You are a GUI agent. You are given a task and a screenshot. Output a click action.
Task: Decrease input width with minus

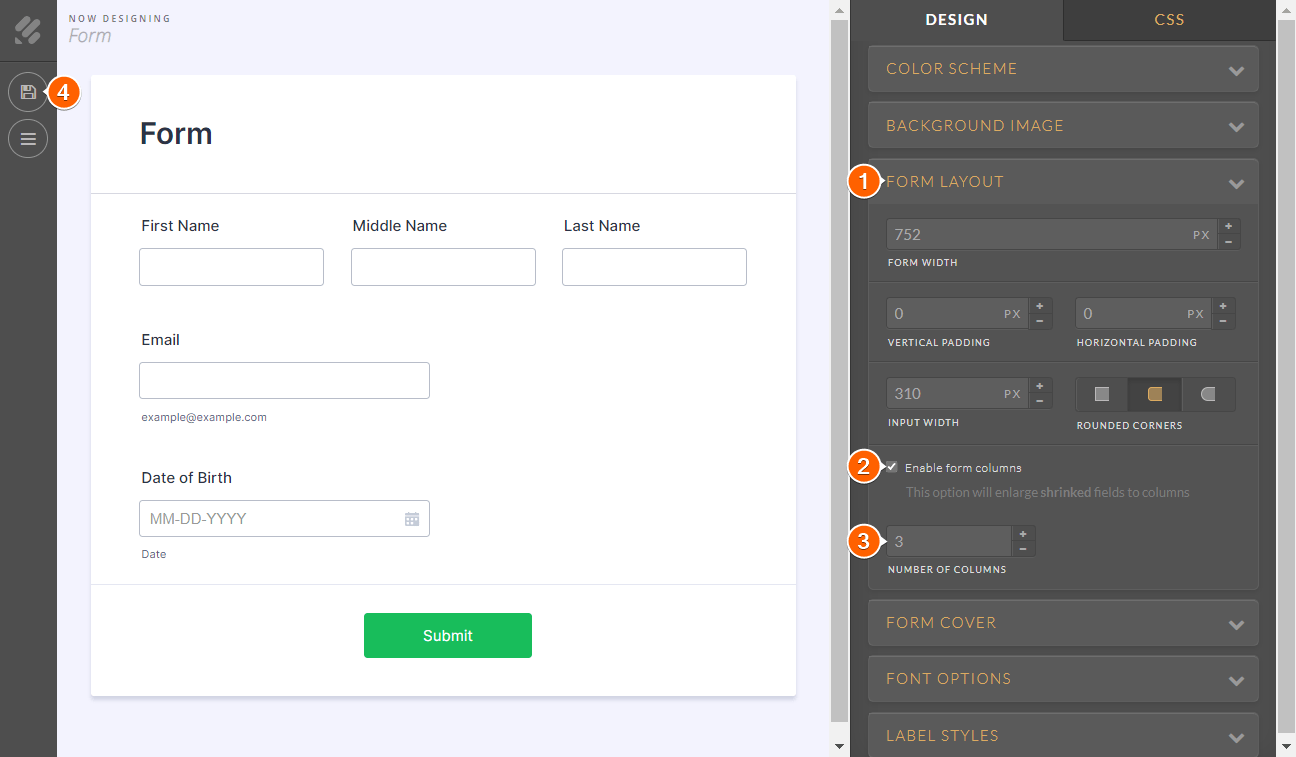1040,401
